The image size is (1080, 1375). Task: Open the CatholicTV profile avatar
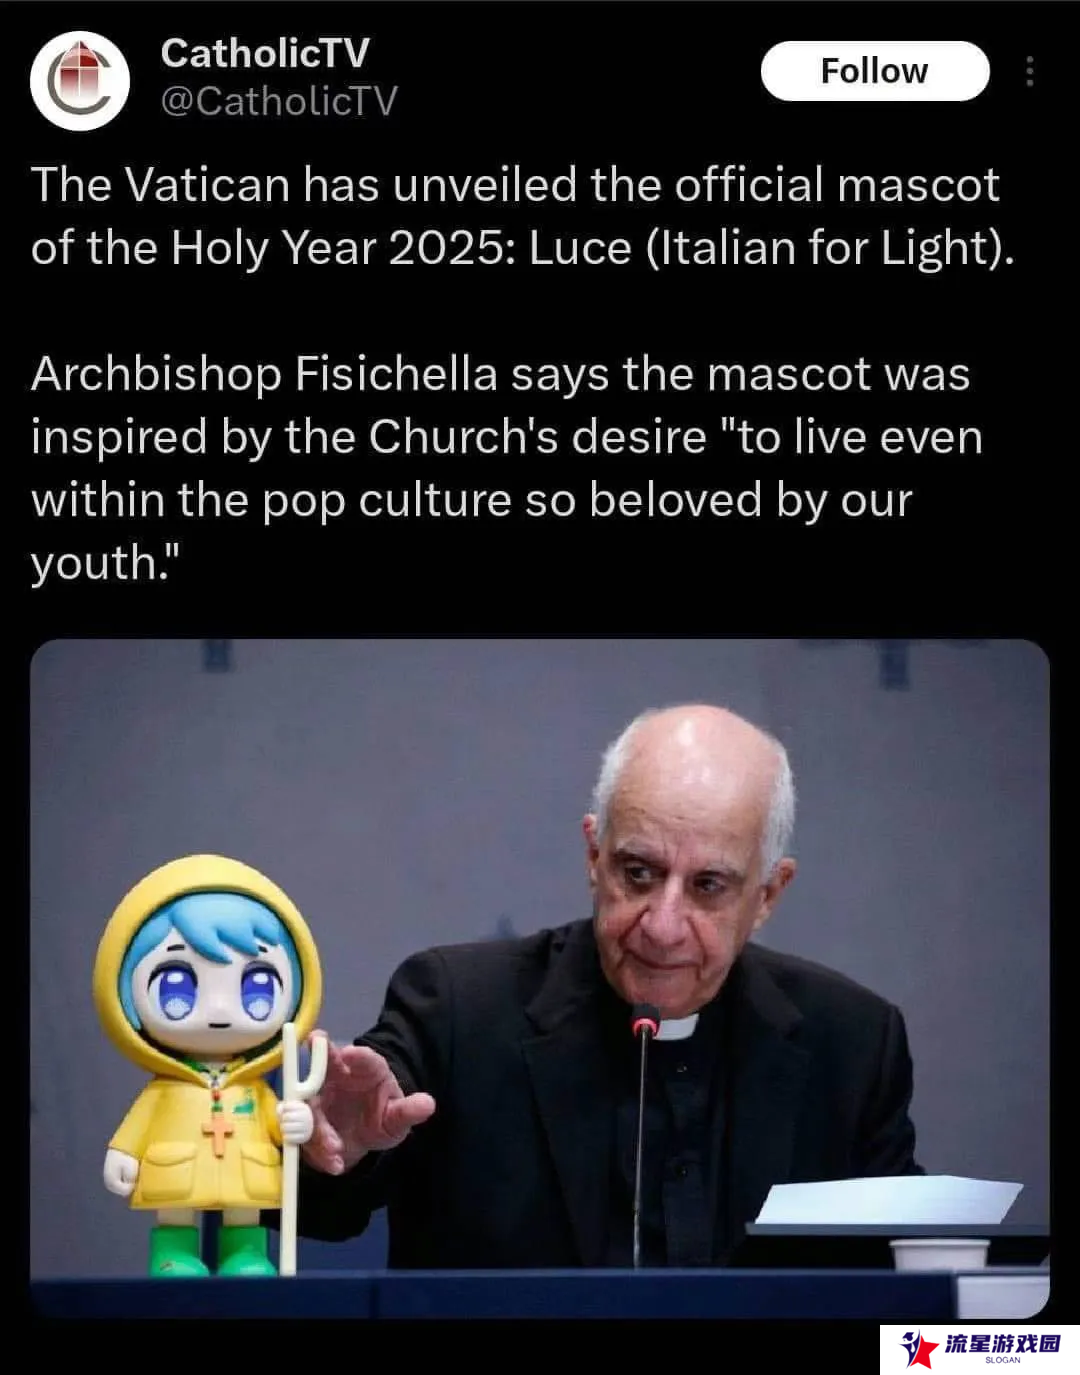pos(80,81)
